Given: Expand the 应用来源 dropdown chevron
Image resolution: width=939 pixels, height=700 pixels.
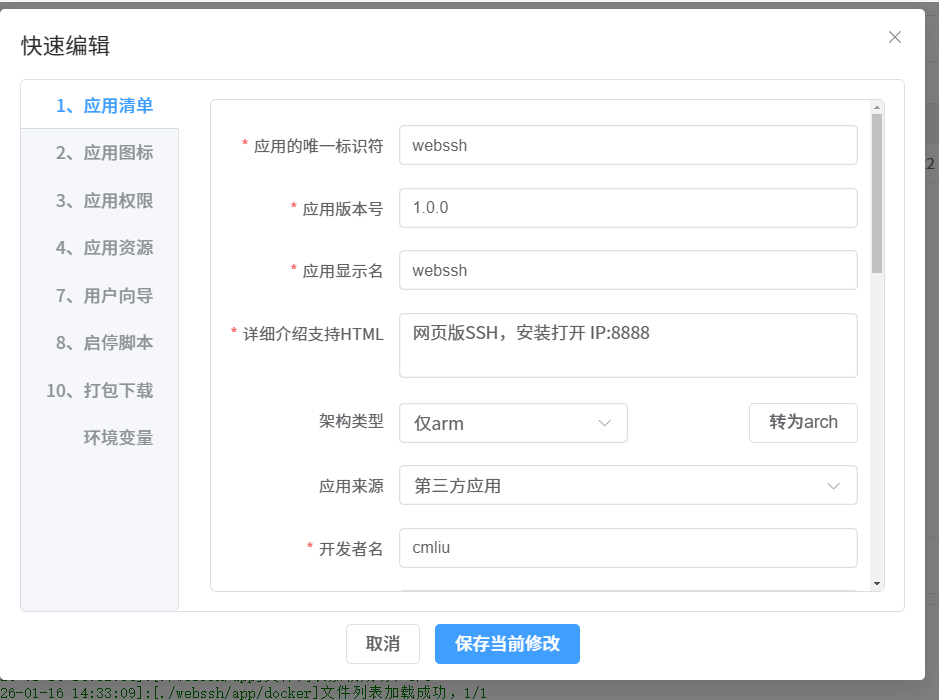Looking at the screenshot, I should click(833, 486).
